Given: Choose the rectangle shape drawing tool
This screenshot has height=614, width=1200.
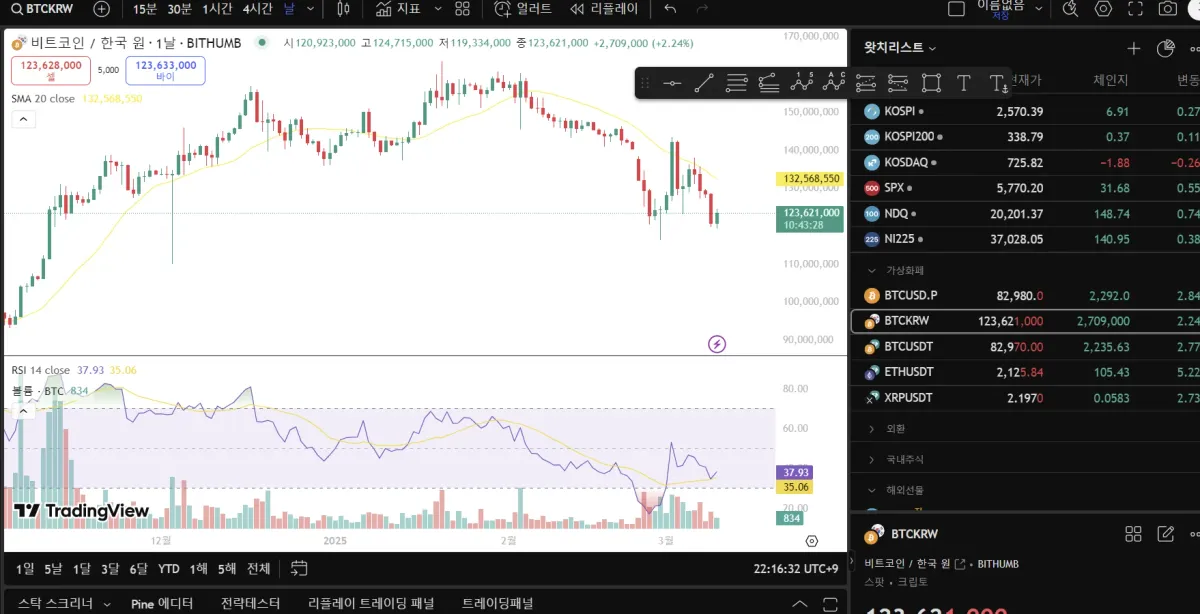Looking at the screenshot, I should coord(931,83).
